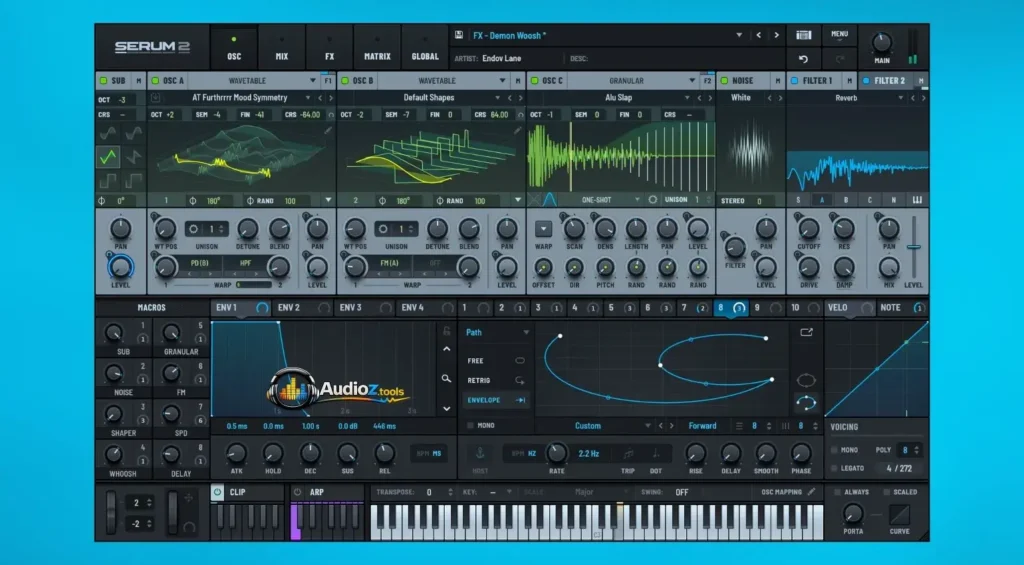Screen dimensions: 1024x565
Task: Toggle the OSC B enable switch
Action: (x=345, y=80)
